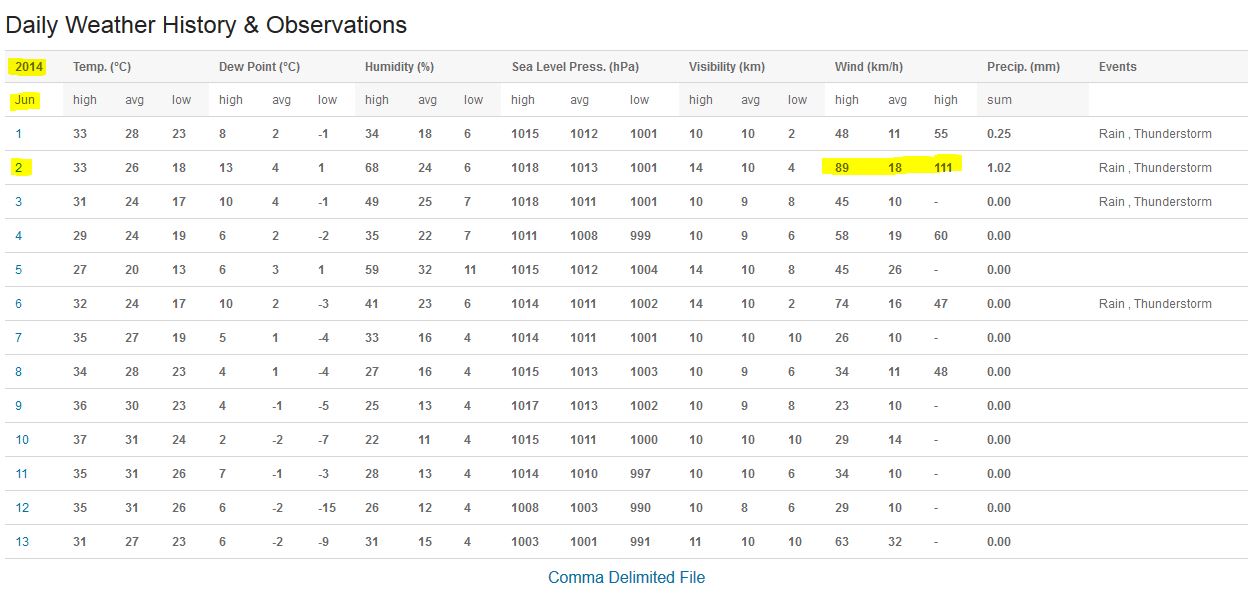Open day 4 observations

coord(19,235)
